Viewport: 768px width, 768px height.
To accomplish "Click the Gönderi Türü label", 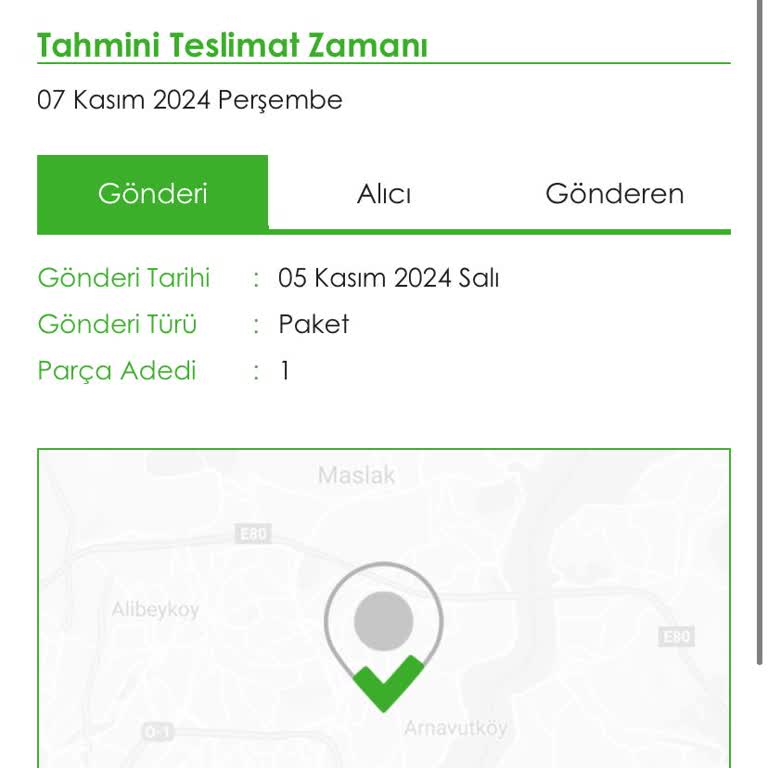I will click(117, 324).
